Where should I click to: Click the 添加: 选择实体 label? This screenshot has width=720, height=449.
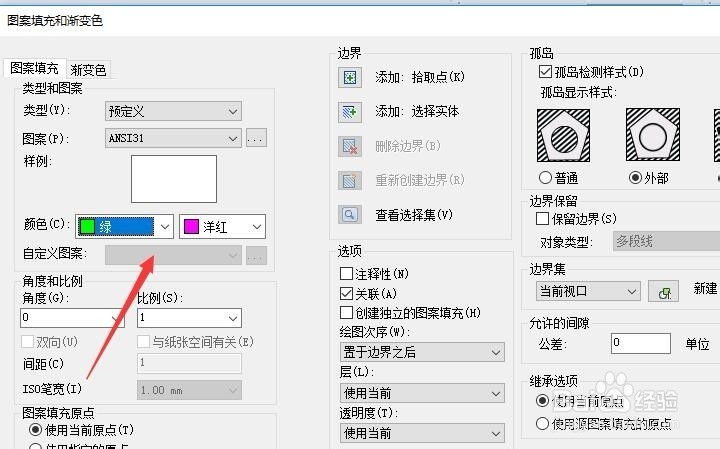click(x=417, y=112)
